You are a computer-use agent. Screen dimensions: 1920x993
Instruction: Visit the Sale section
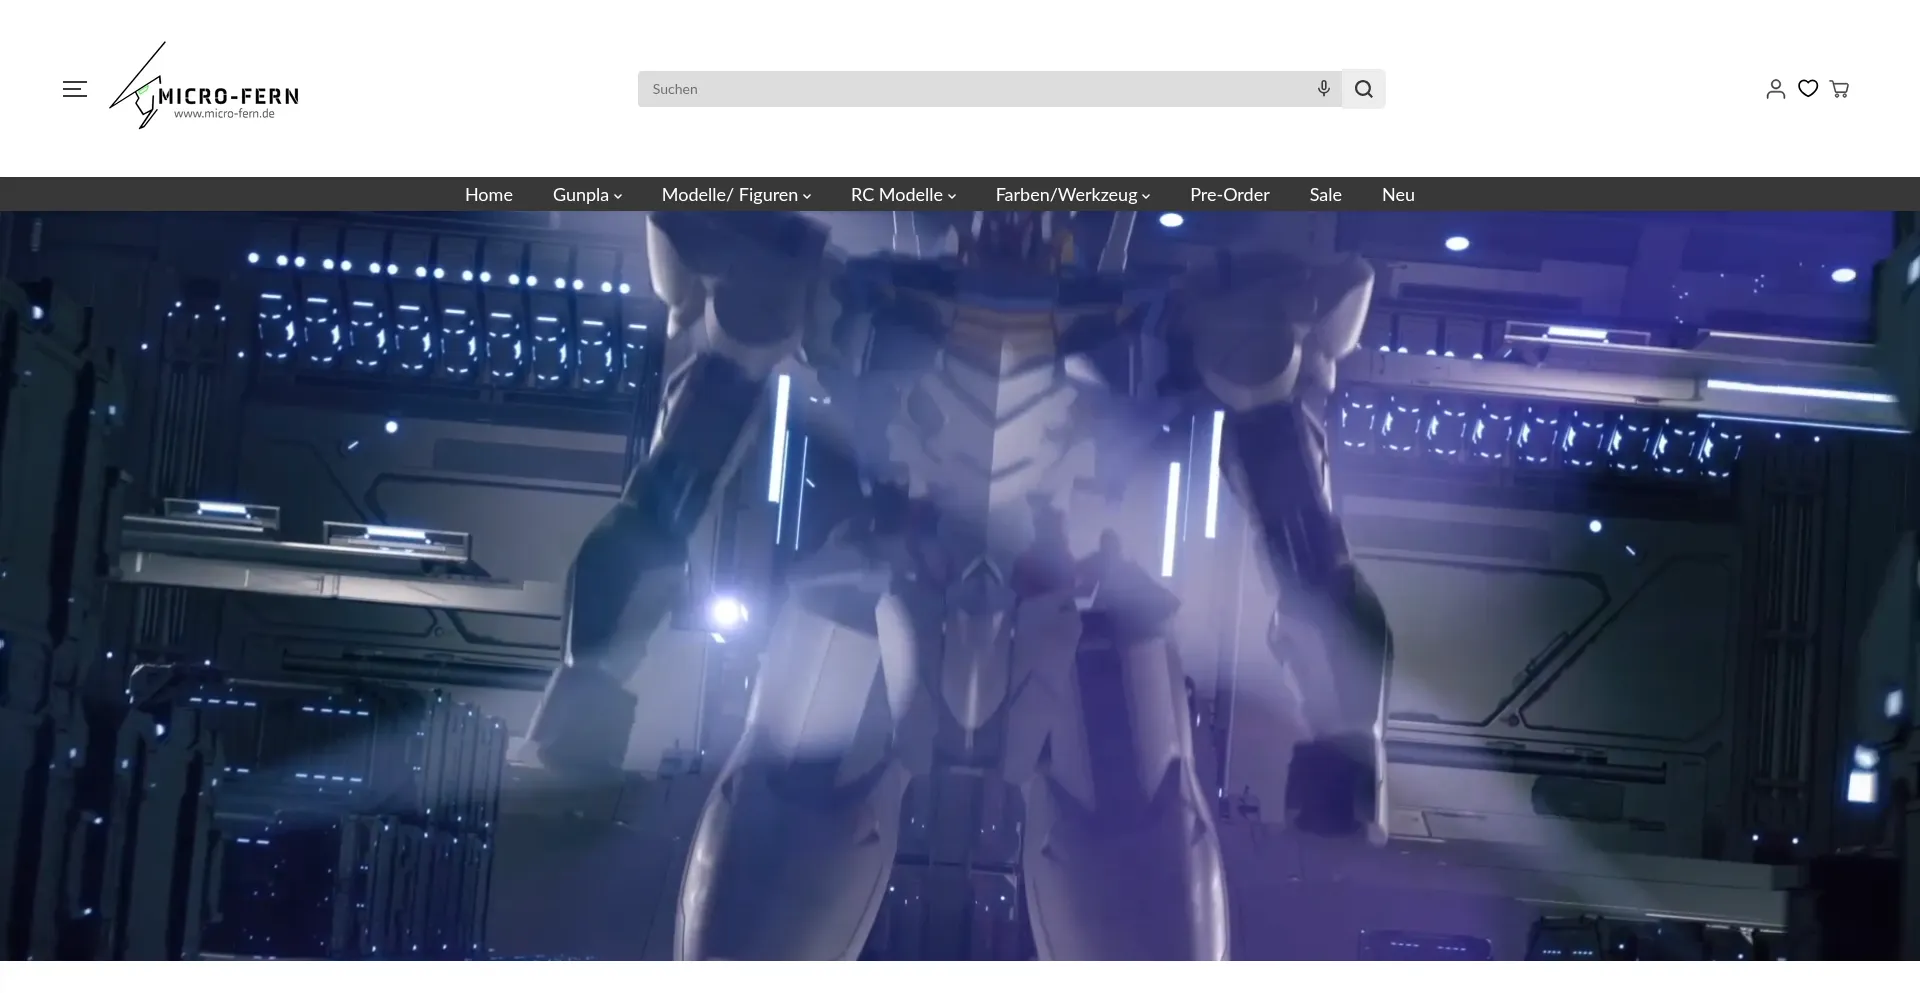(x=1325, y=195)
